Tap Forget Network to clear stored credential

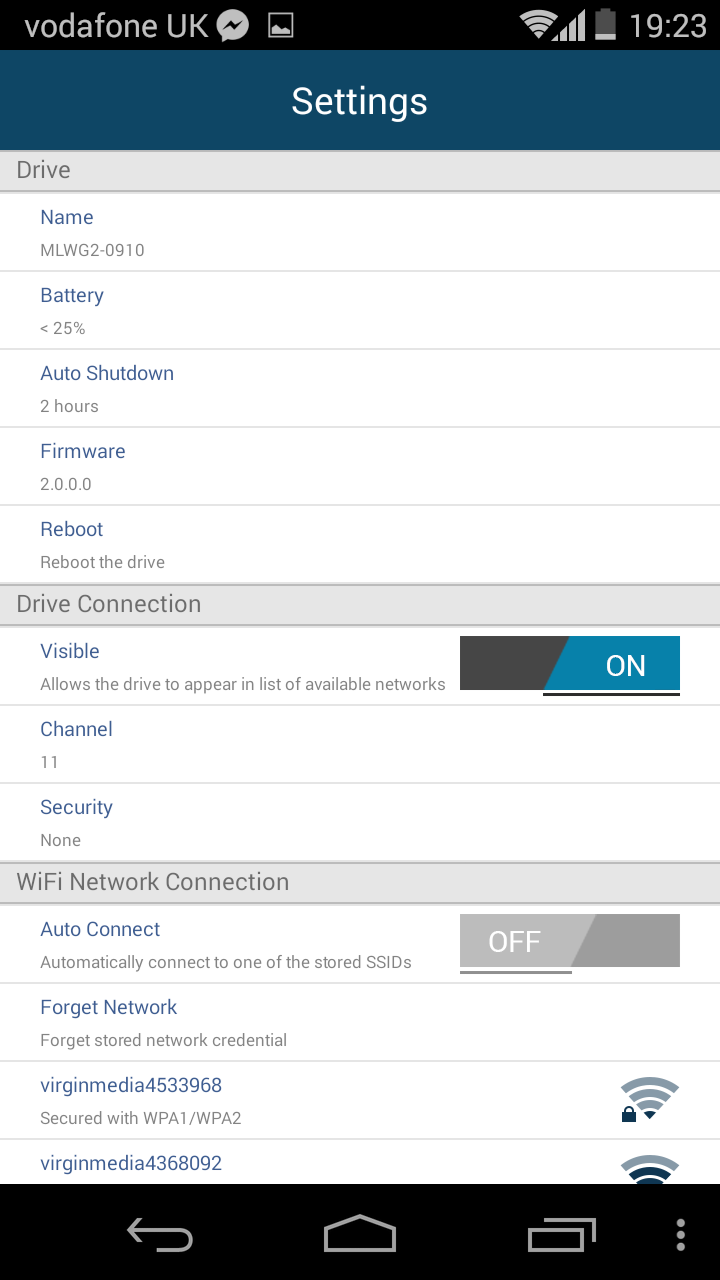pos(109,1022)
